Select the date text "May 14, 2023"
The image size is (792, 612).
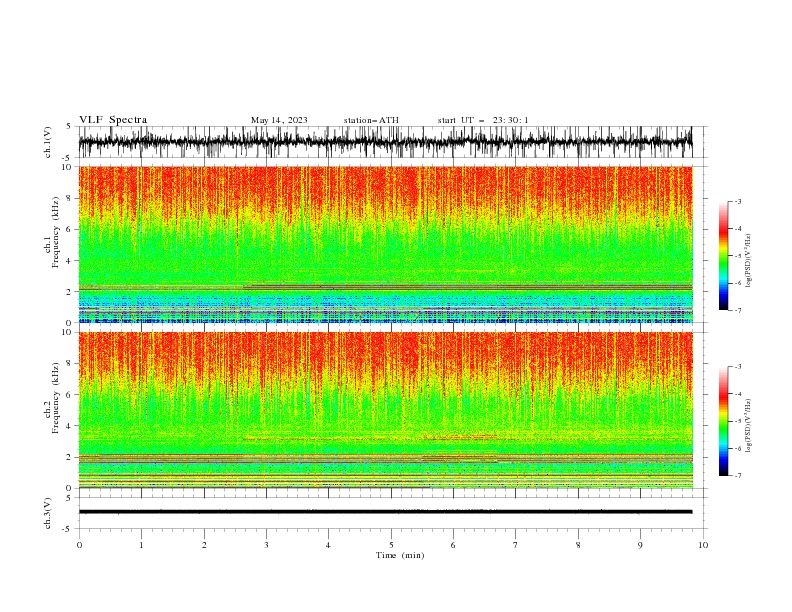click(x=279, y=120)
